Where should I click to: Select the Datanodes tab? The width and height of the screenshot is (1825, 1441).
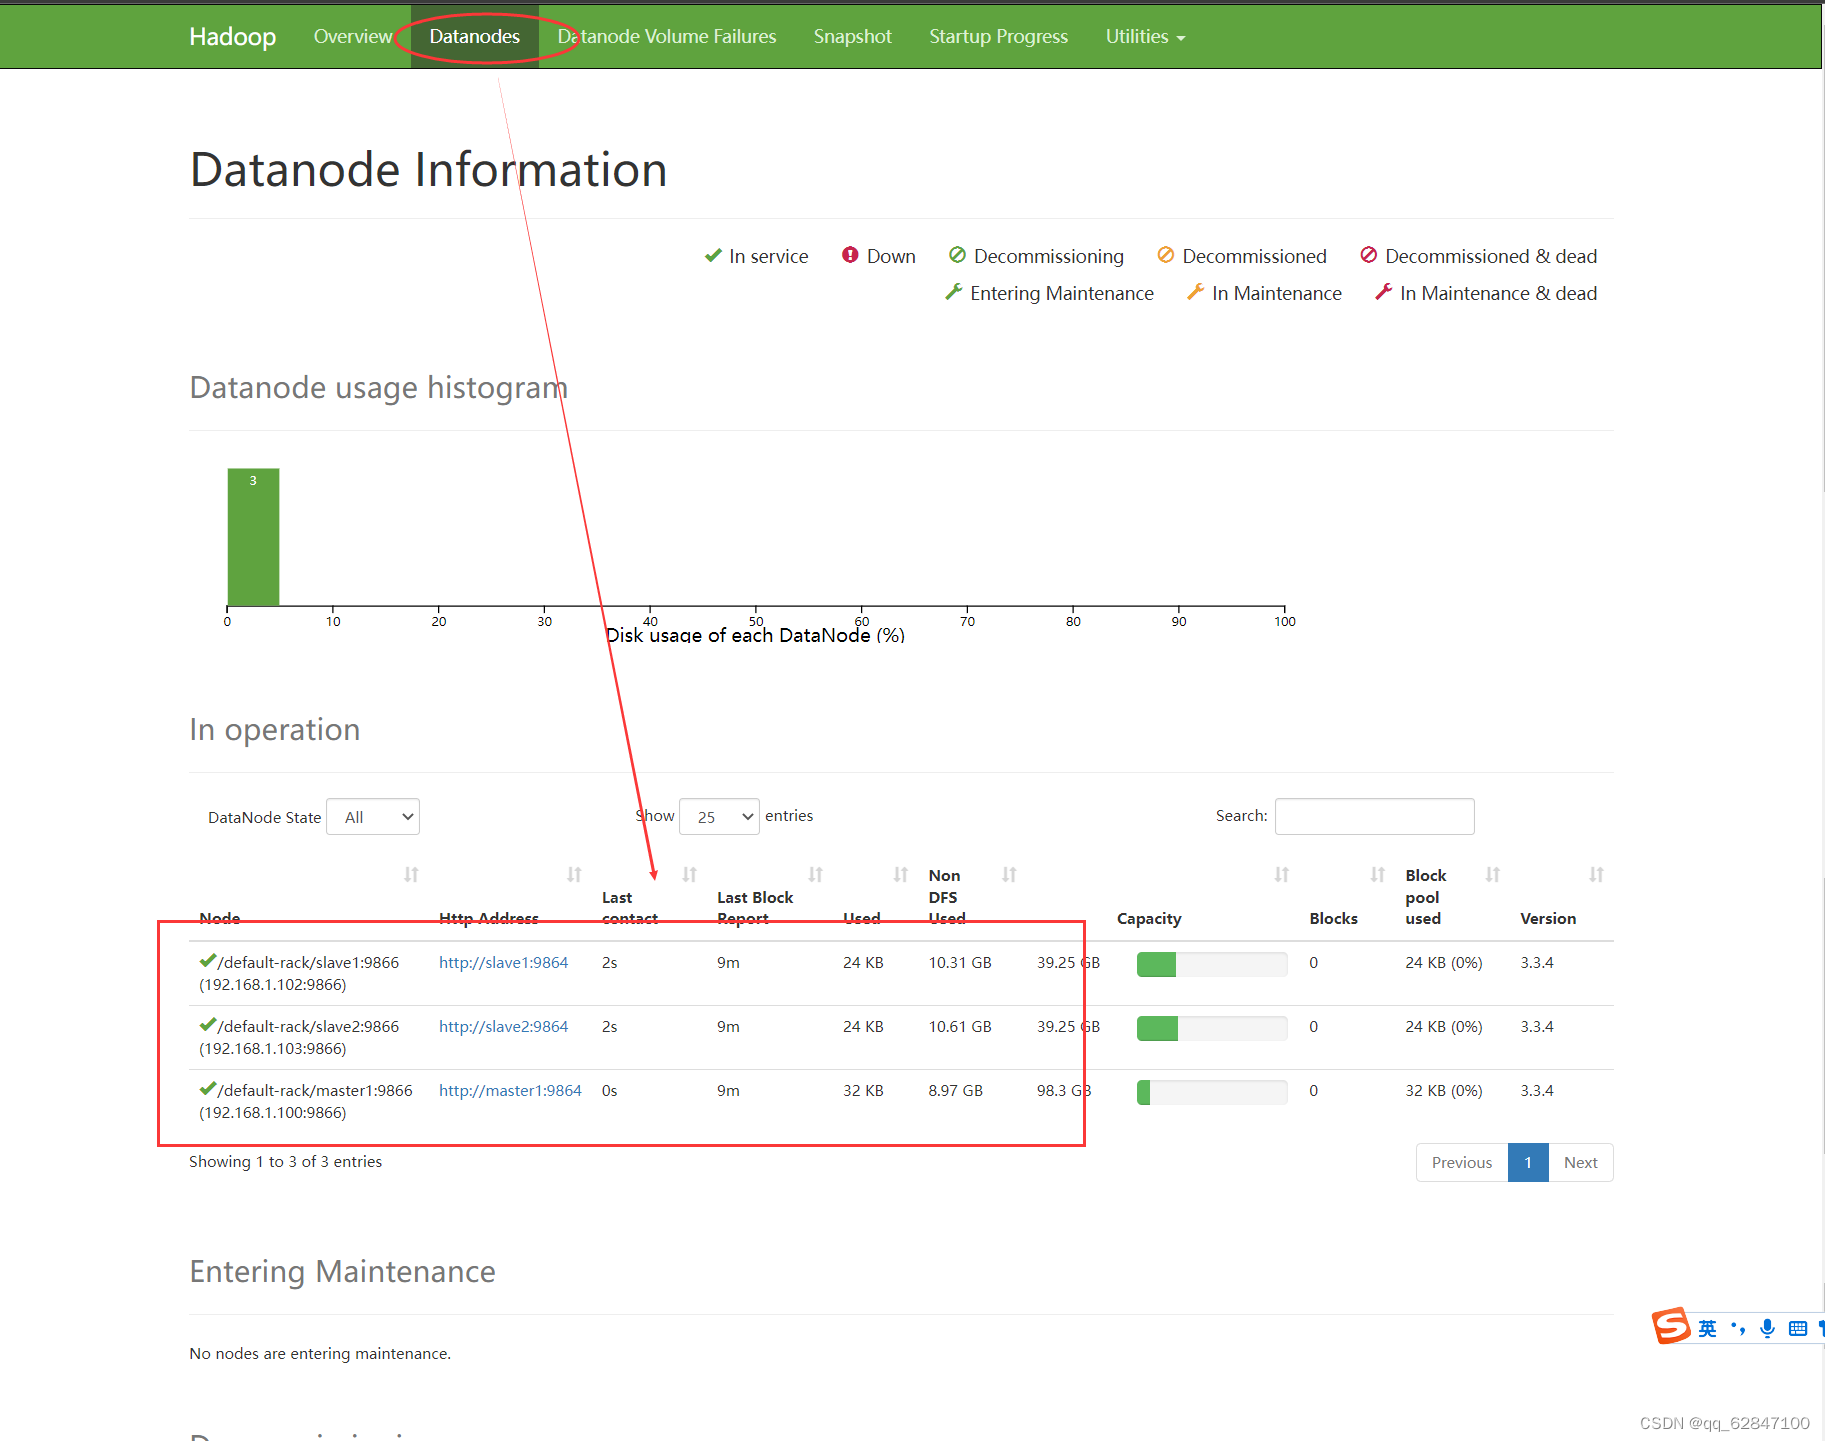474,37
